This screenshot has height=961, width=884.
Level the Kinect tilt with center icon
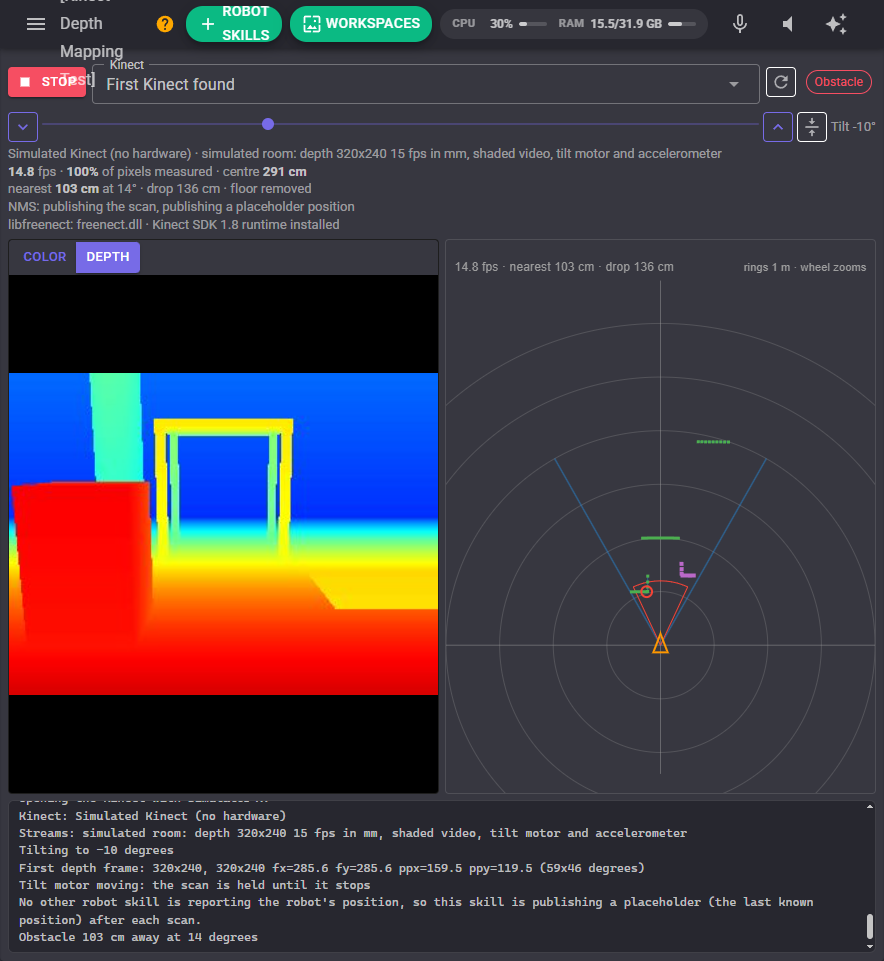pyautogui.click(x=812, y=127)
